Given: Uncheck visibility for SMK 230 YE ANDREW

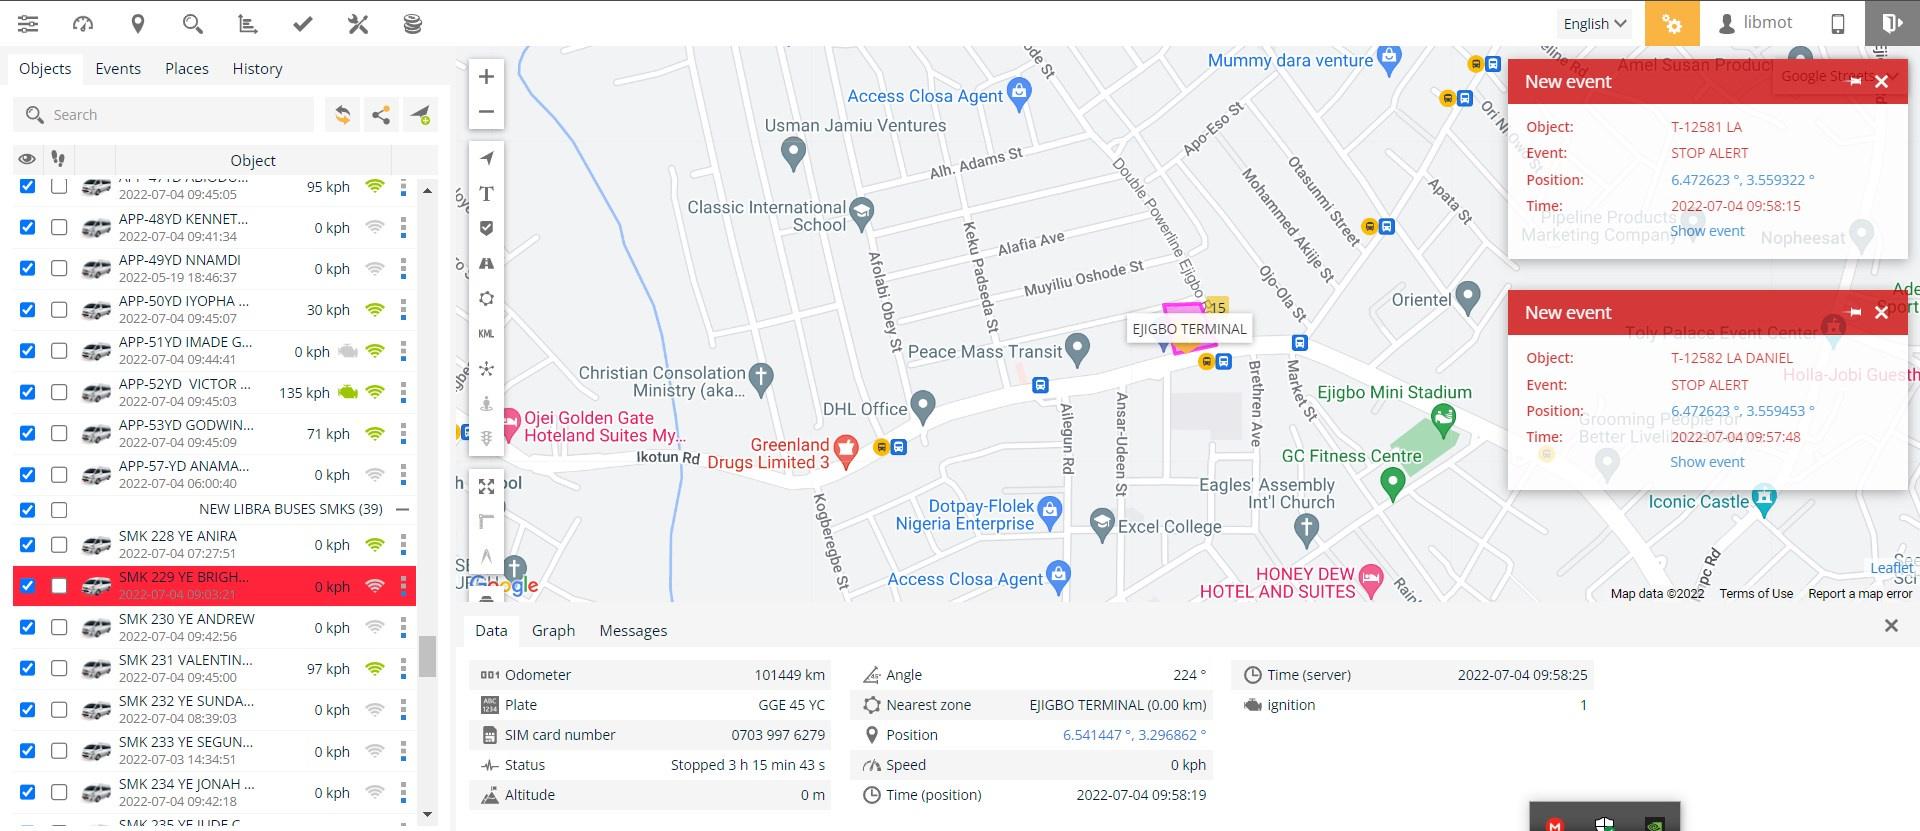Looking at the screenshot, I should pyautogui.click(x=27, y=627).
